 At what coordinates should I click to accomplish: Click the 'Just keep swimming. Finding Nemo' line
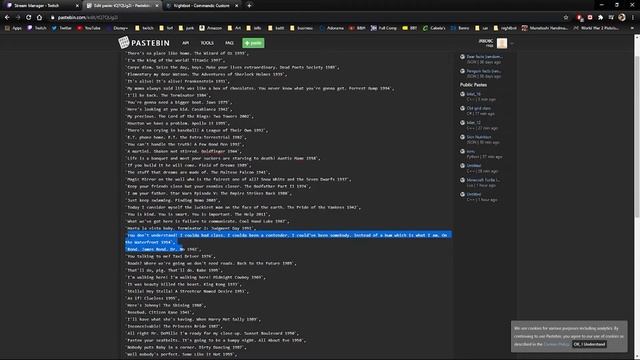(x=173, y=200)
